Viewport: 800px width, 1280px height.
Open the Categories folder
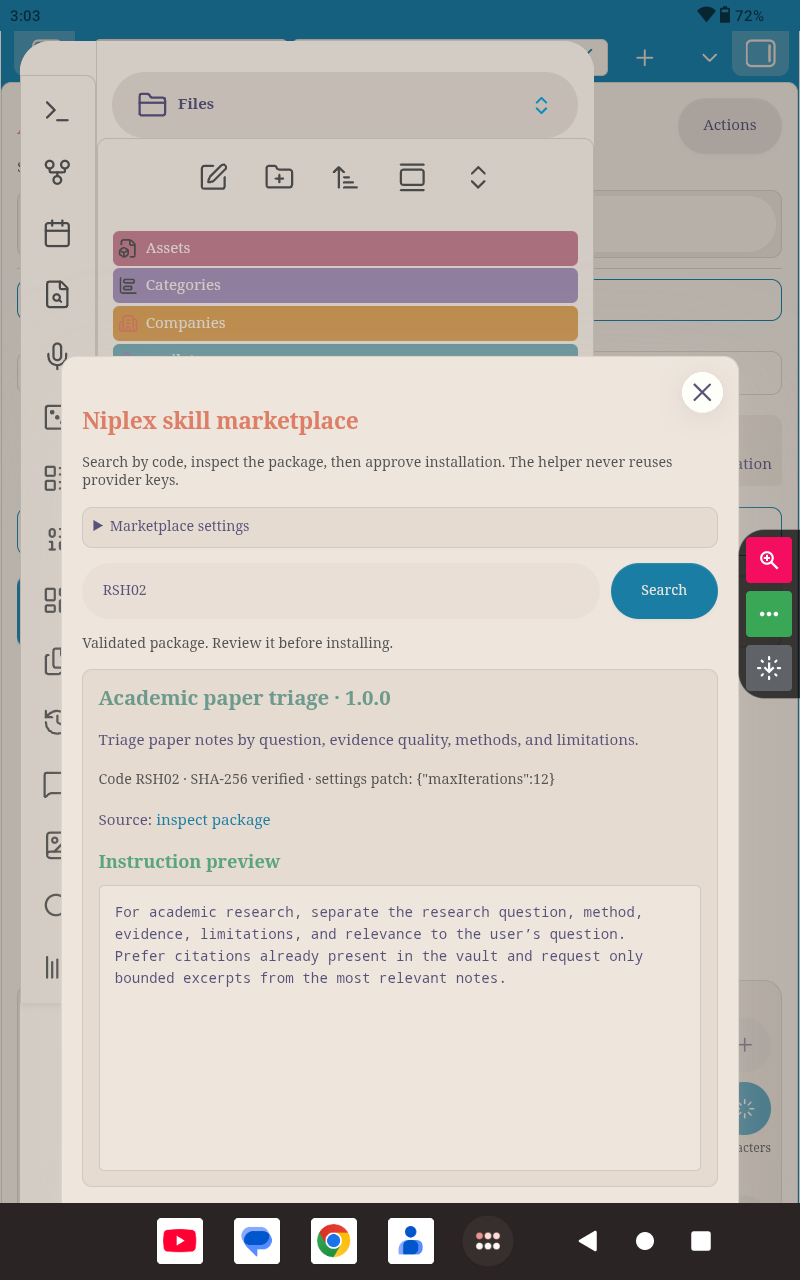pyautogui.click(x=345, y=285)
